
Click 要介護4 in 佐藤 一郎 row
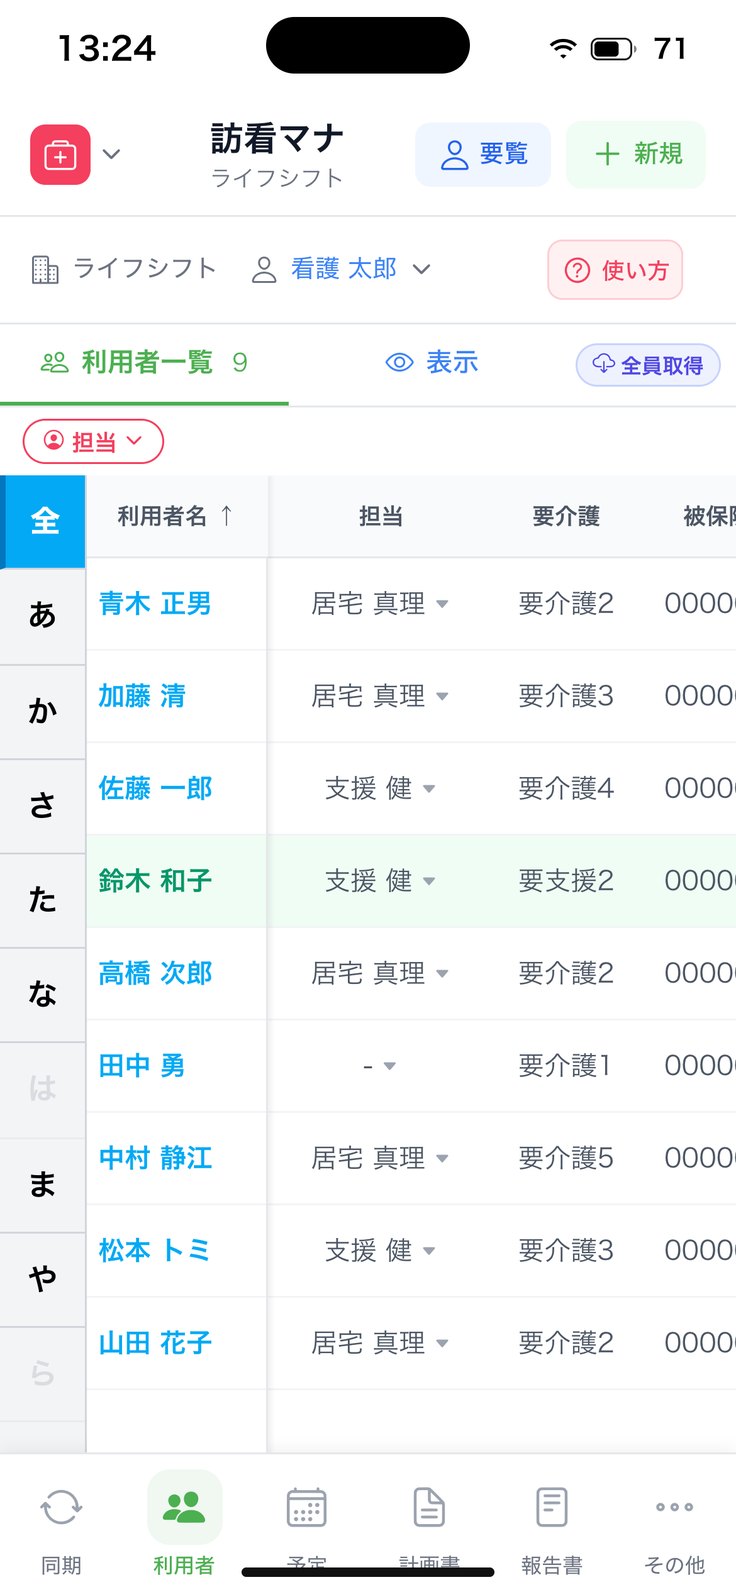click(566, 789)
